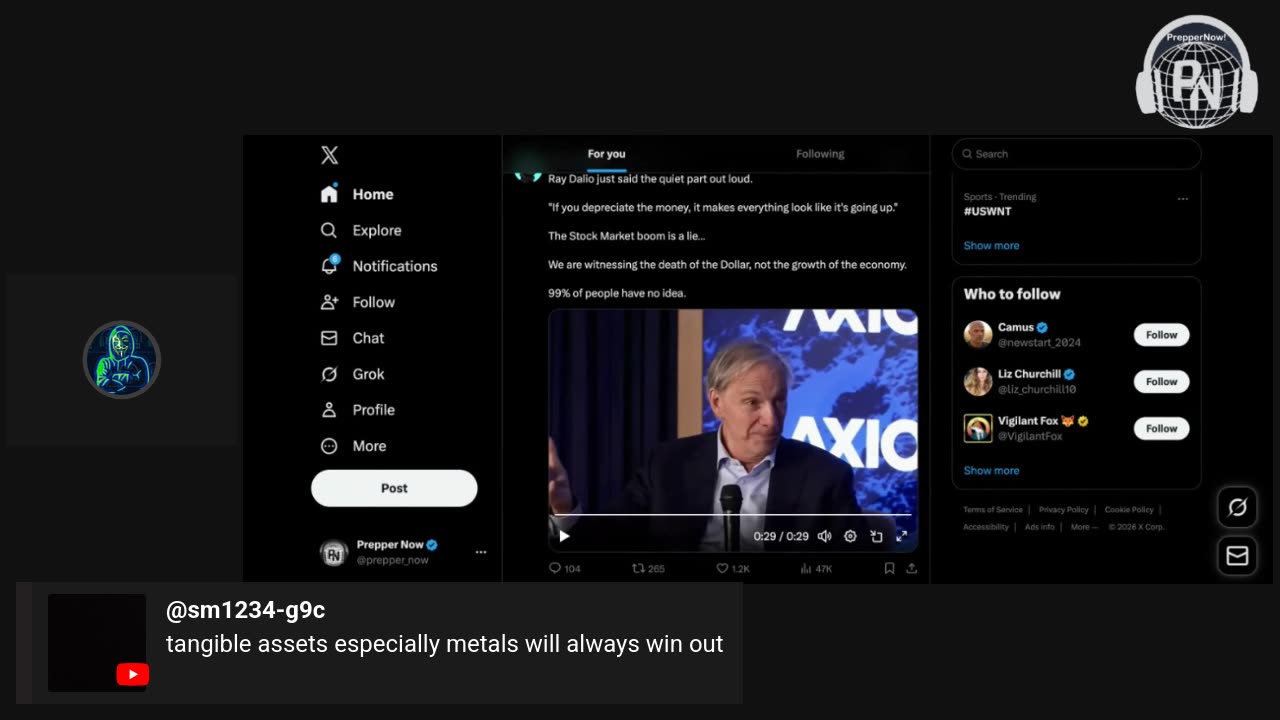Open Vigilant Fox profile avatar

pyautogui.click(x=978, y=428)
